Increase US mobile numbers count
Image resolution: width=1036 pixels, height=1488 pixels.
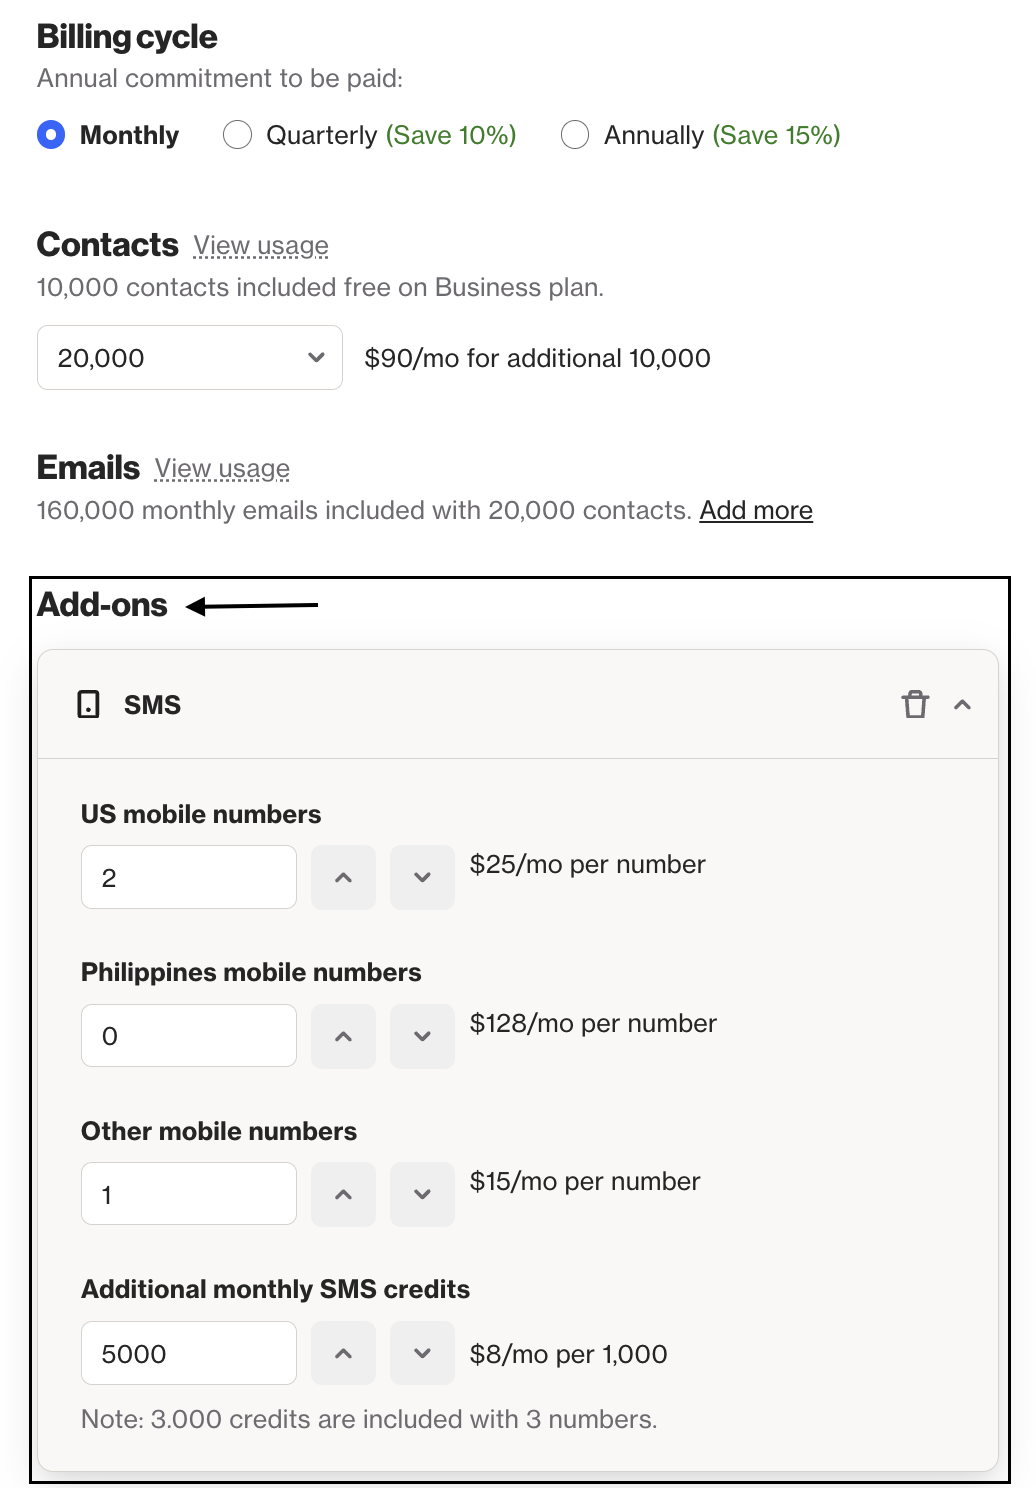click(343, 878)
